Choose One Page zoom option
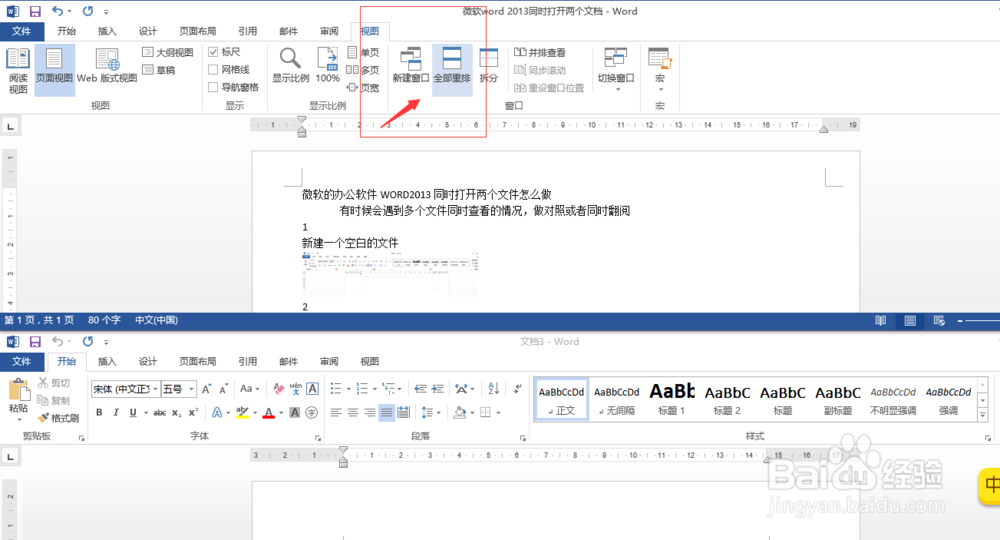The height and width of the screenshot is (540, 1000). coord(363,52)
